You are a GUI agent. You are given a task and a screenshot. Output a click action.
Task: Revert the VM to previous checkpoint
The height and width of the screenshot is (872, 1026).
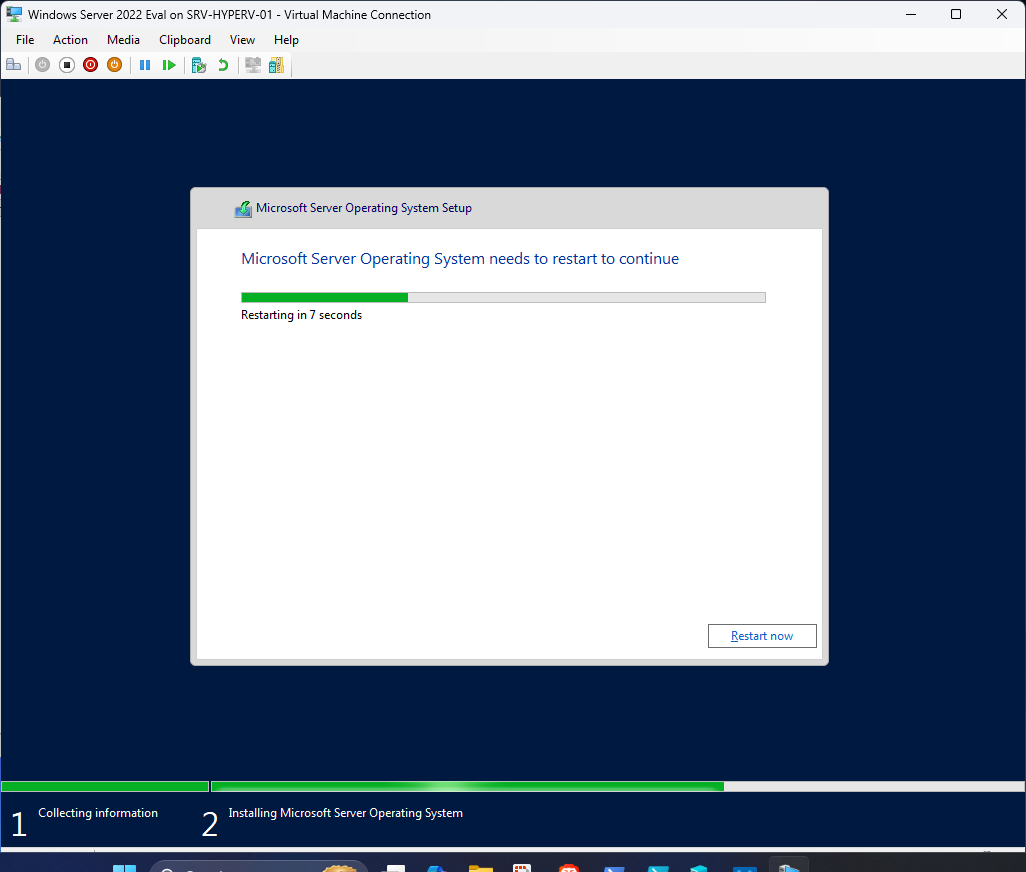tap(222, 64)
